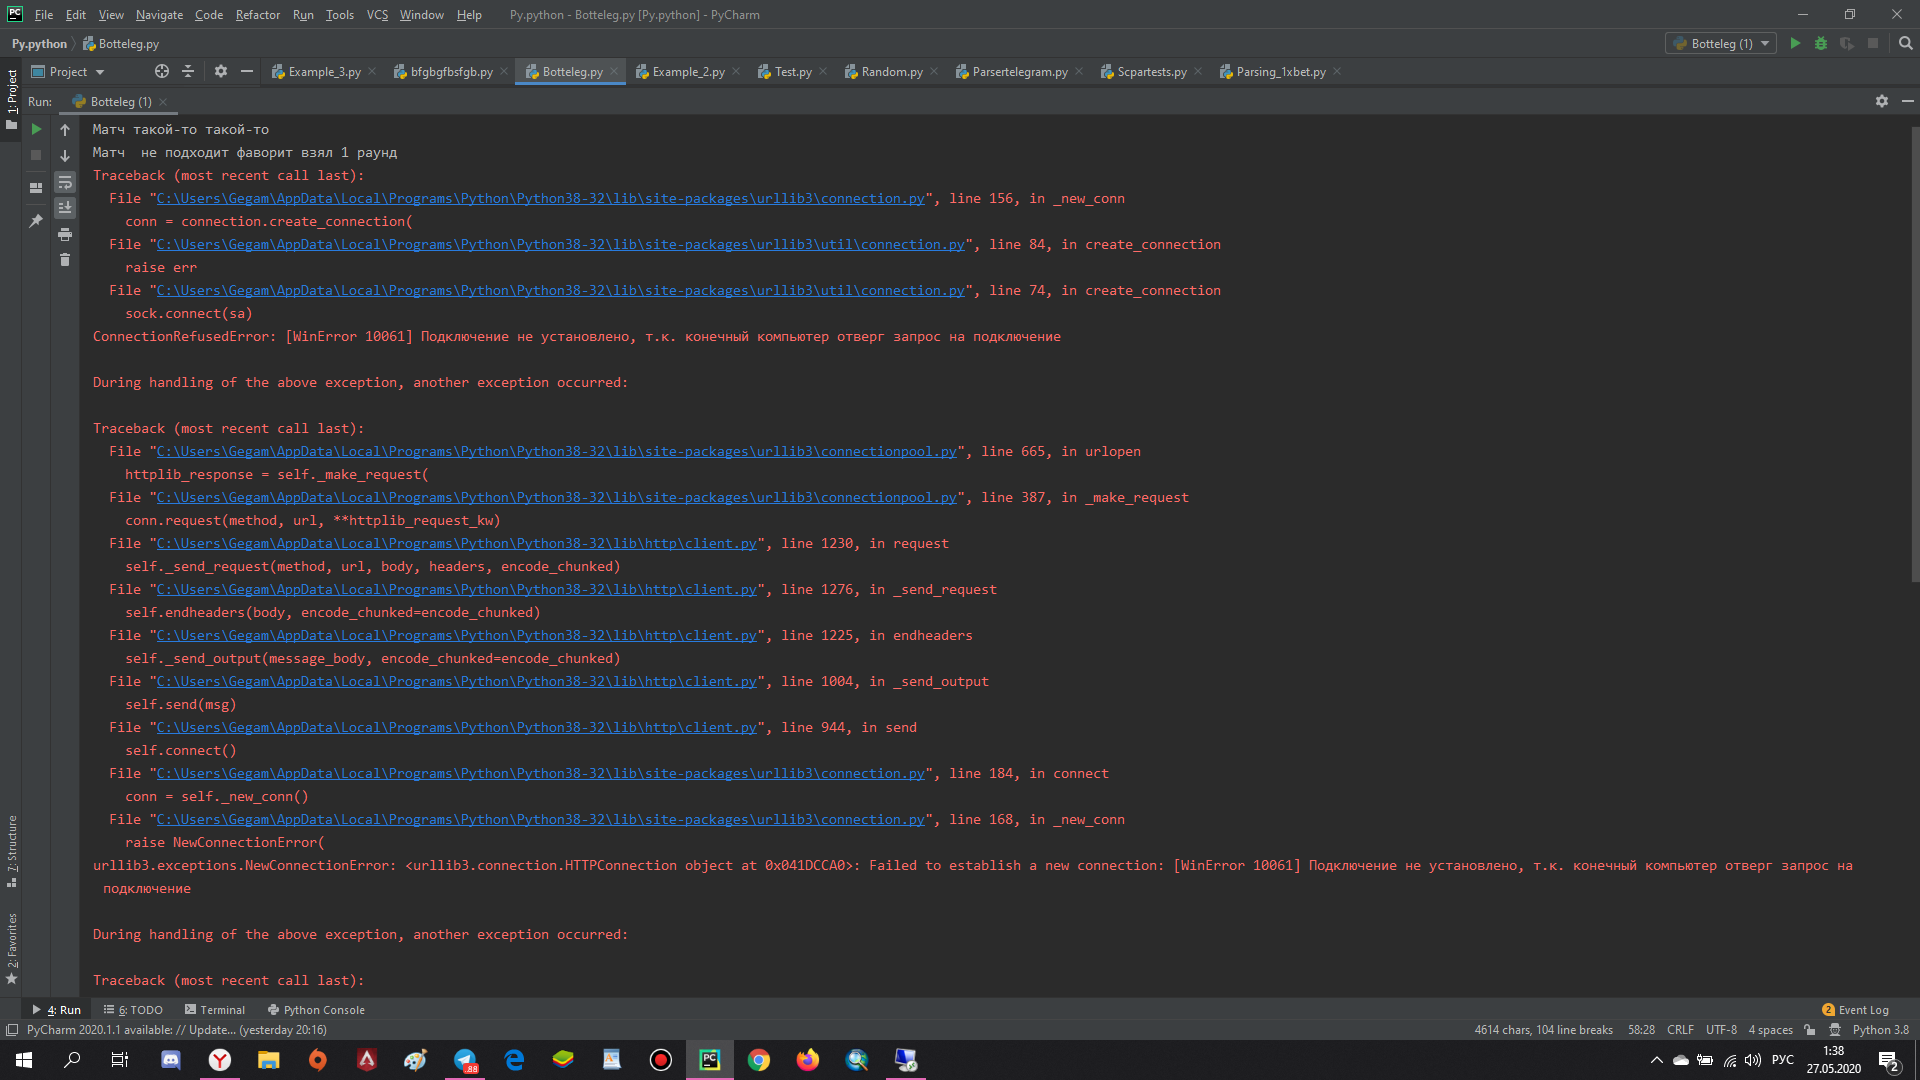Click the inspections profile hat icon in status bar
This screenshot has height=1080, width=1920.
[x=1835, y=1030]
